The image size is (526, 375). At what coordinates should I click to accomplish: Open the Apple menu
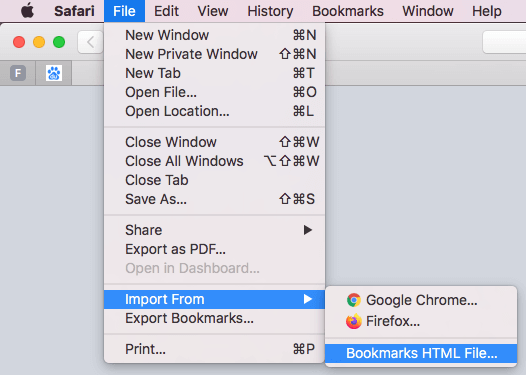28,11
